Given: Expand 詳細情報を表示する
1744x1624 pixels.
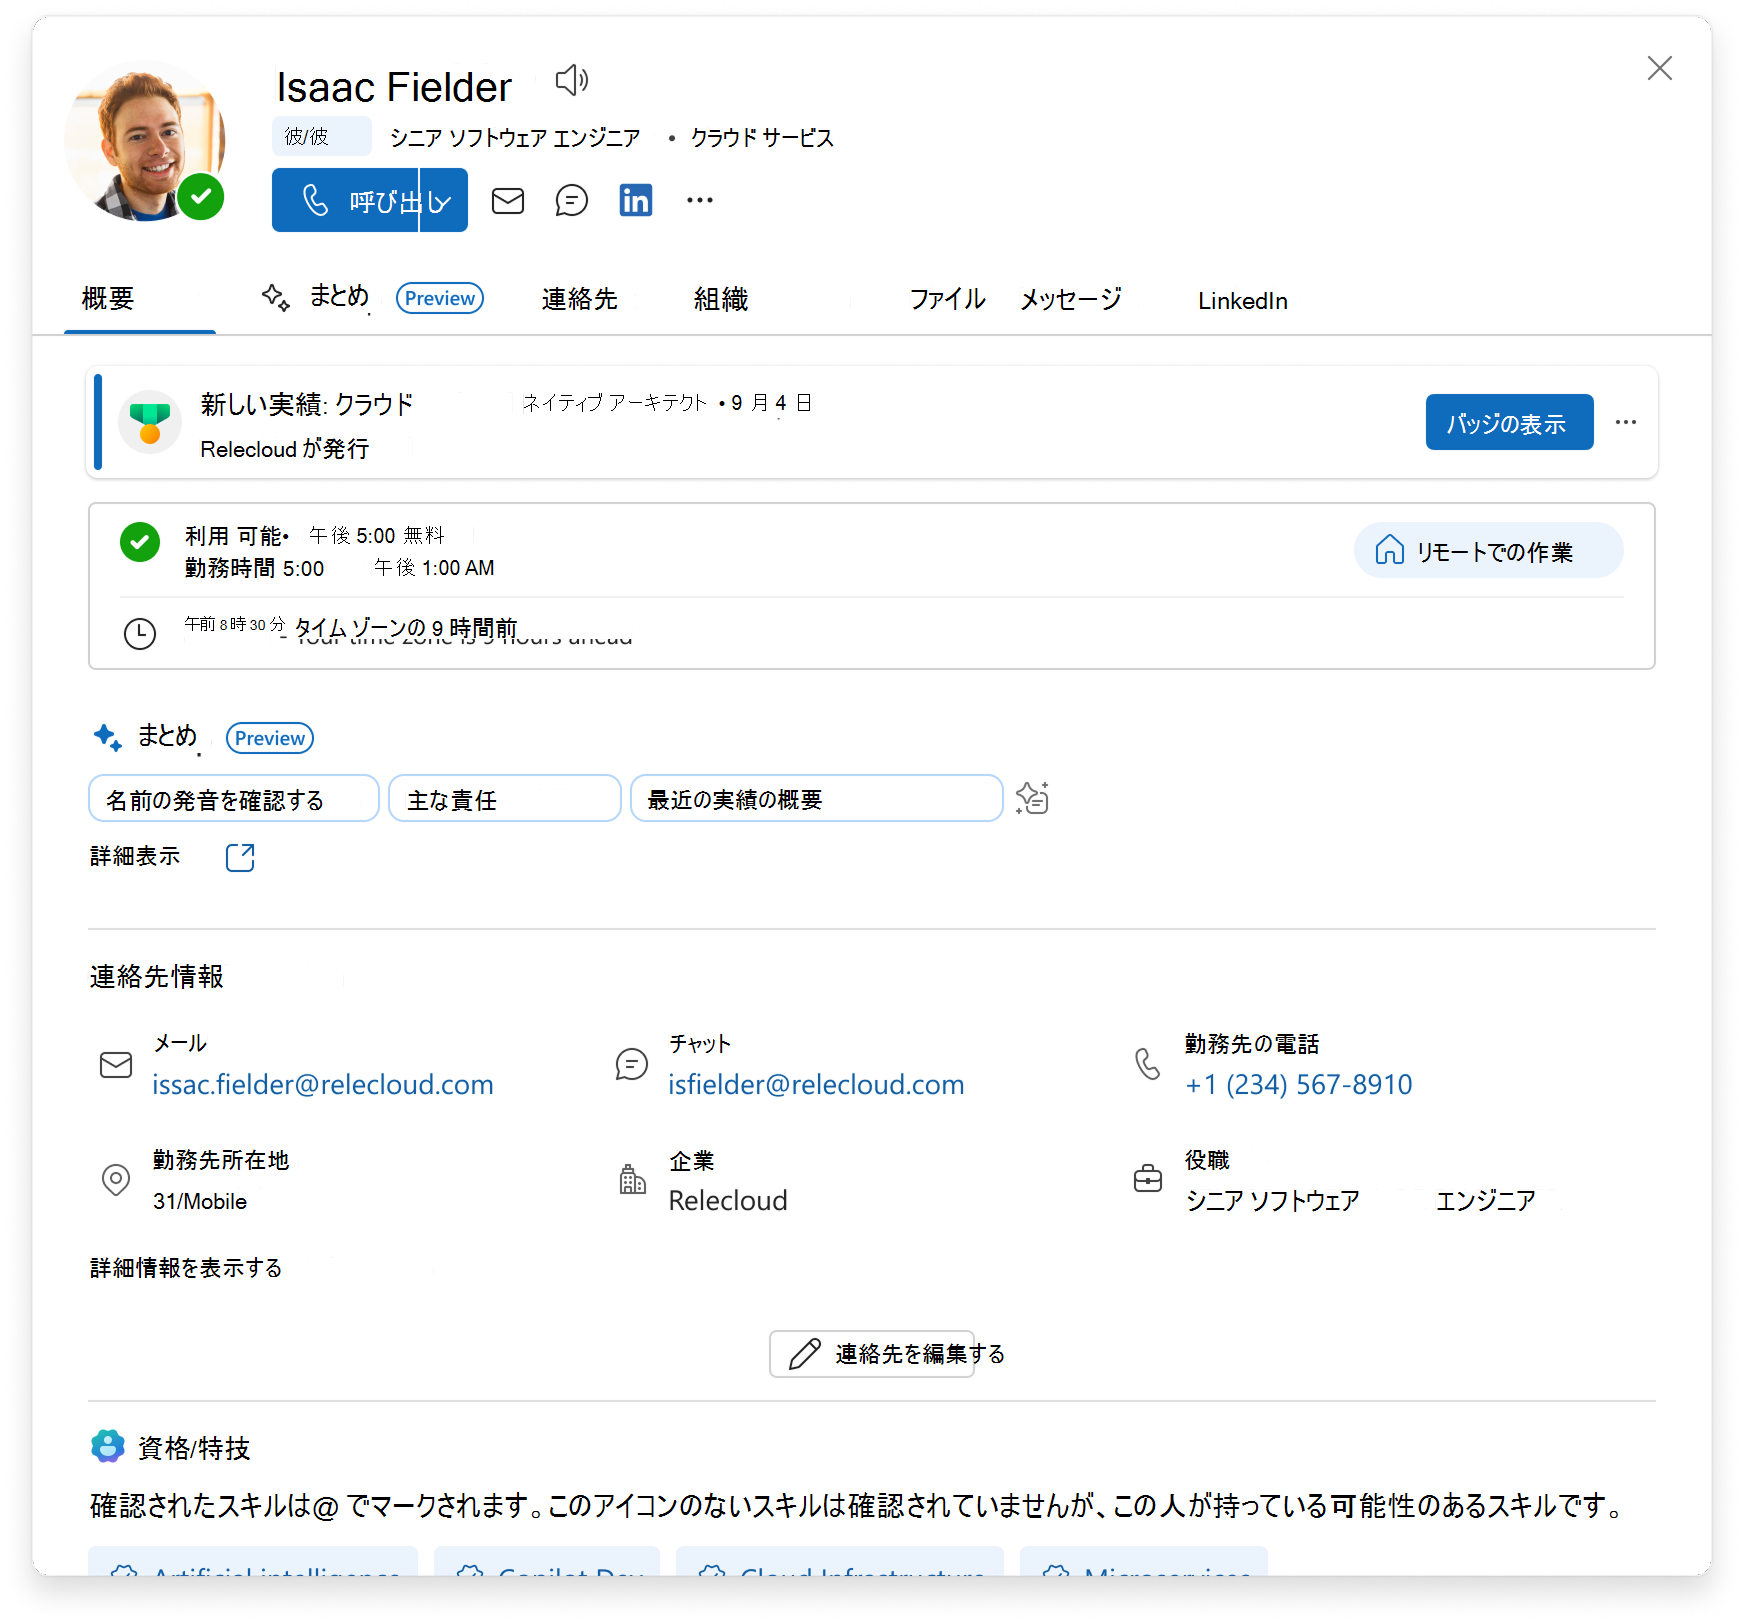Looking at the screenshot, I should tap(186, 1268).
